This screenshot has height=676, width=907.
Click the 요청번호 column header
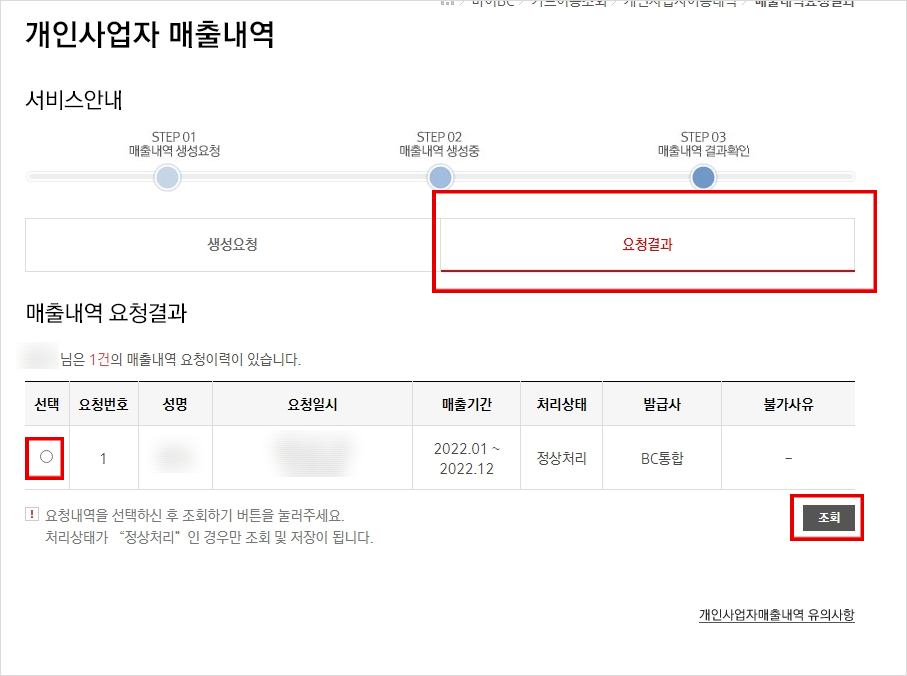coord(104,404)
